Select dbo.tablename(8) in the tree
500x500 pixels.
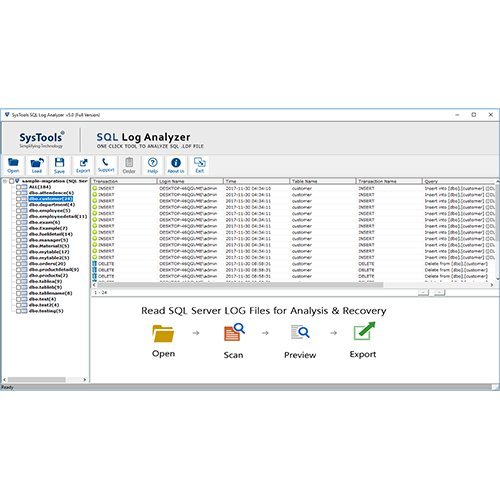pos(50,293)
